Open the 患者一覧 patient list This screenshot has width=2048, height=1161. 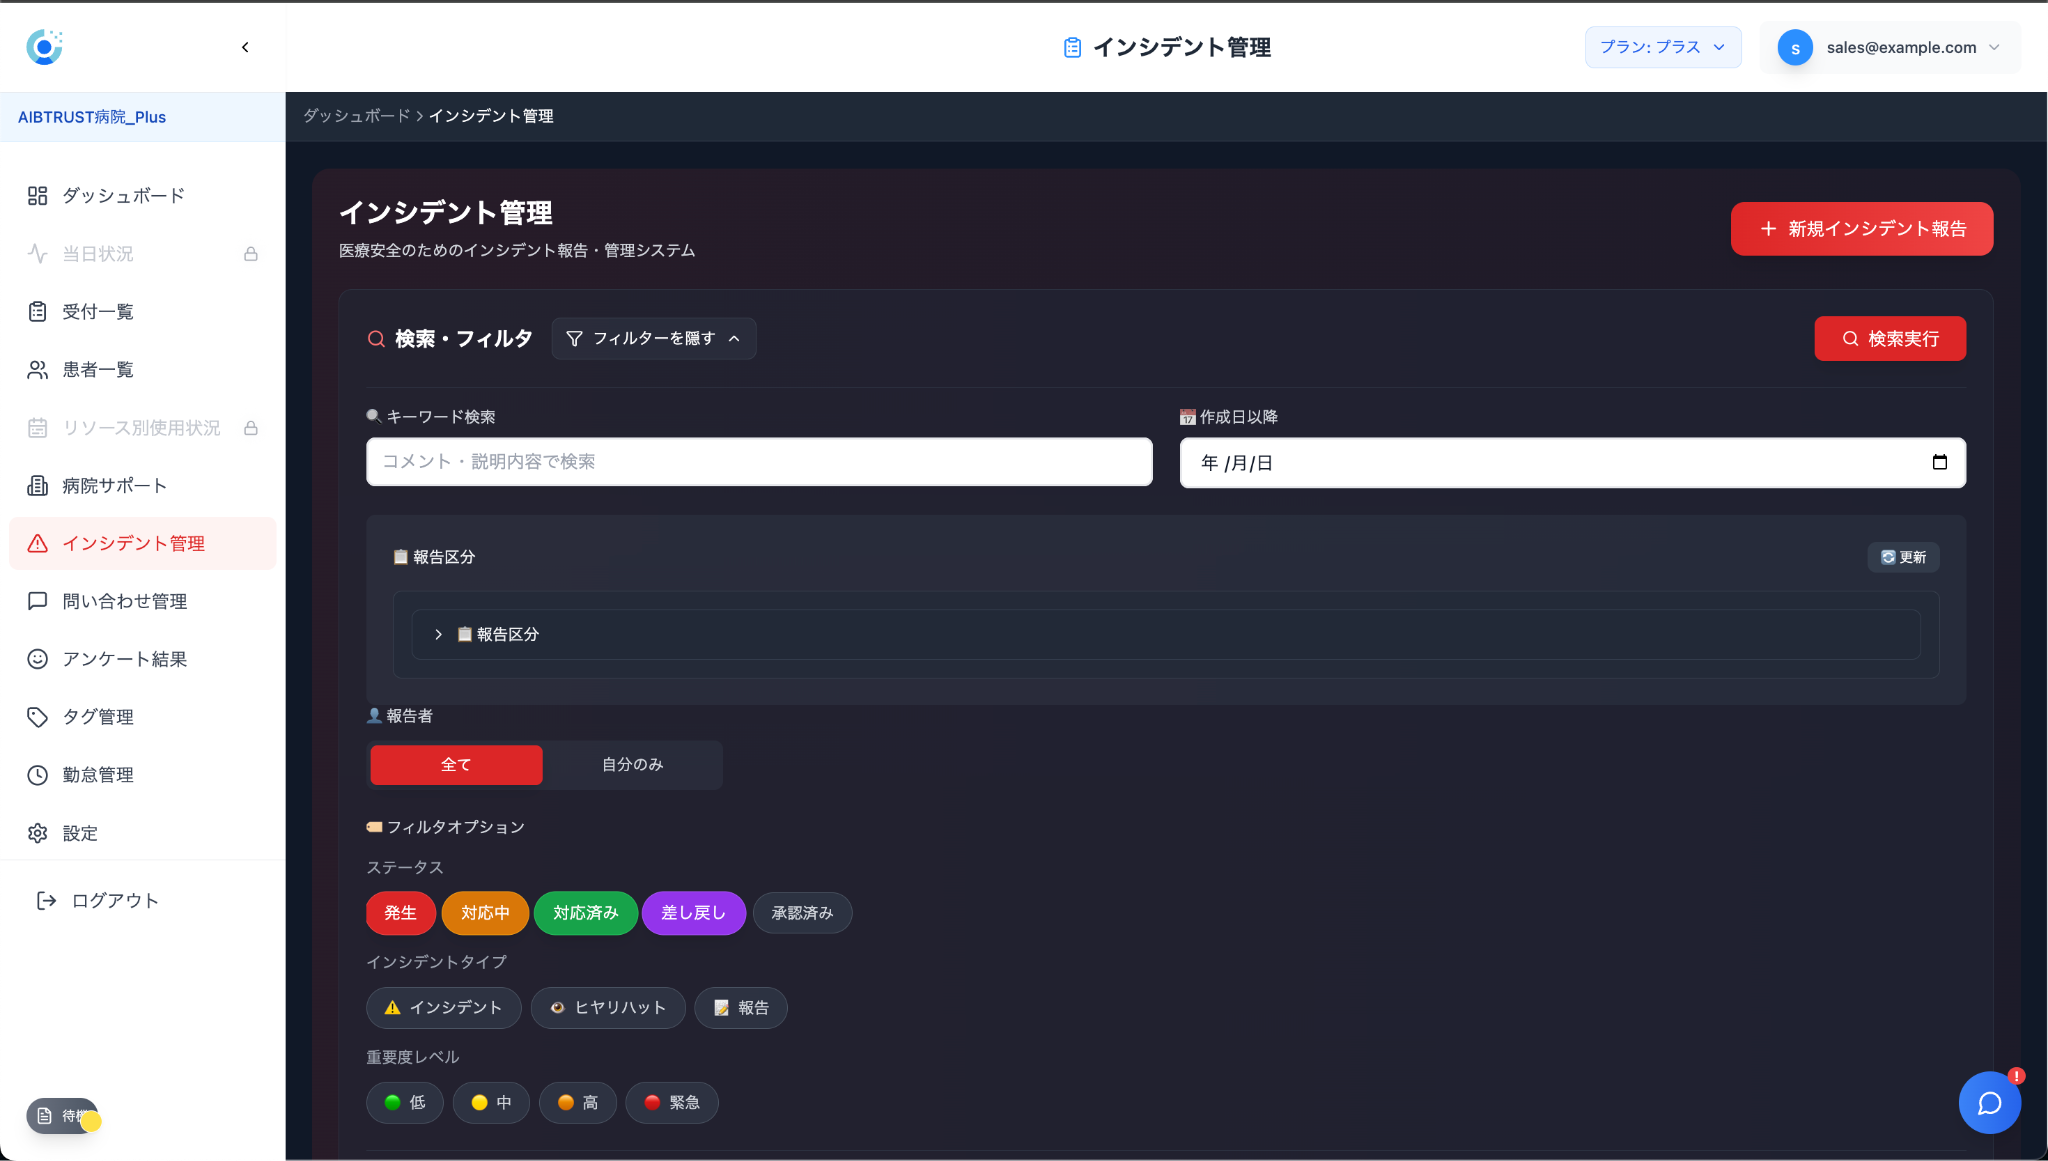click(x=97, y=369)
